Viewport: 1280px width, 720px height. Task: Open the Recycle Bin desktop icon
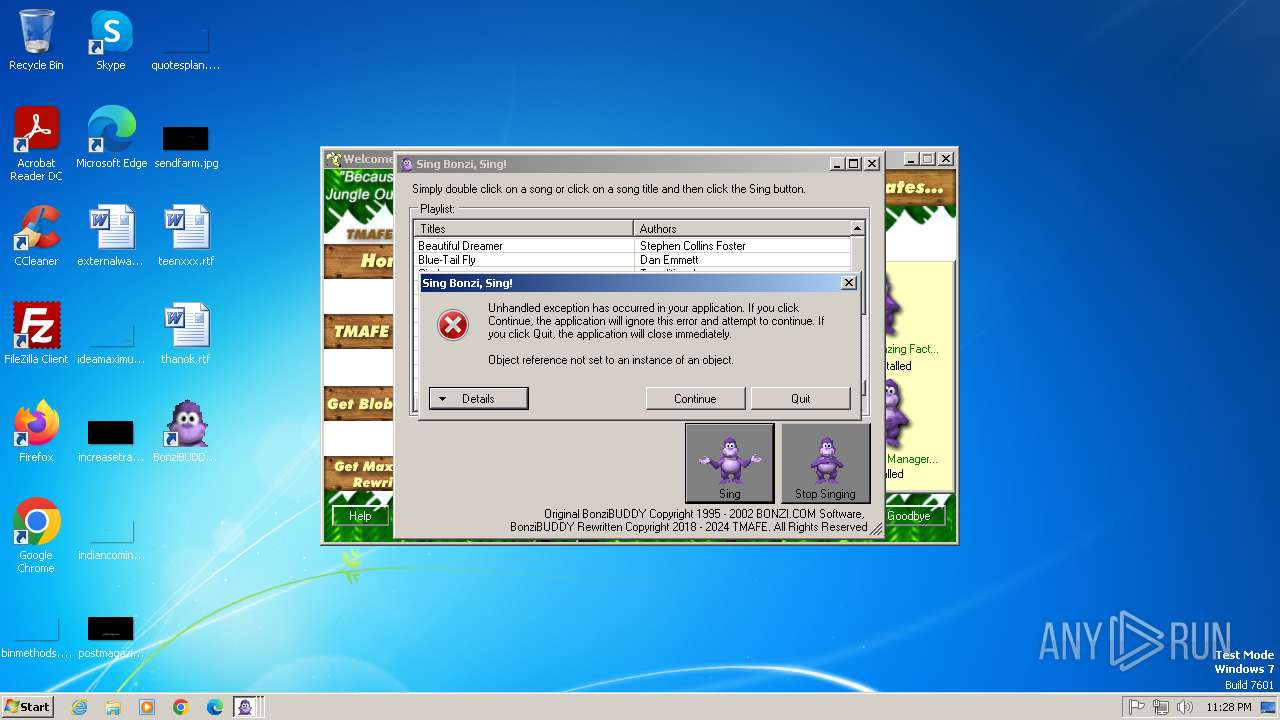(x=36, y=40)
